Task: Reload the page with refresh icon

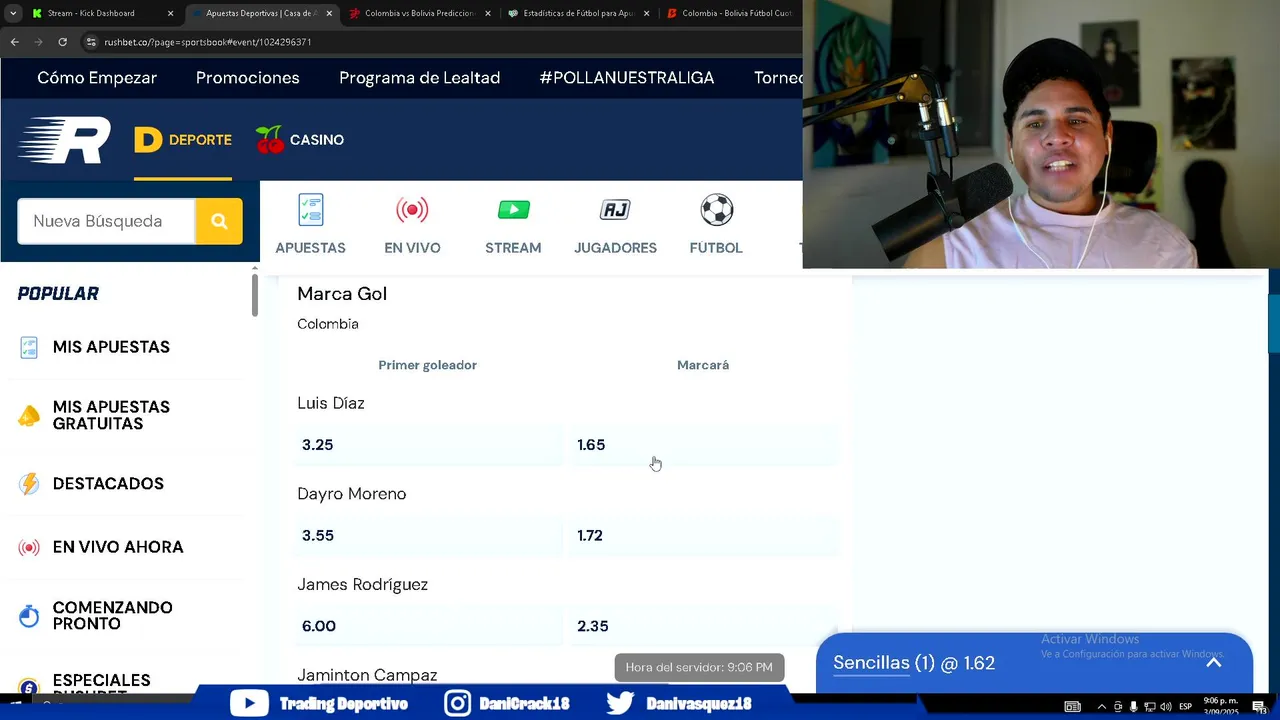Action: click(x=63, y=42)
